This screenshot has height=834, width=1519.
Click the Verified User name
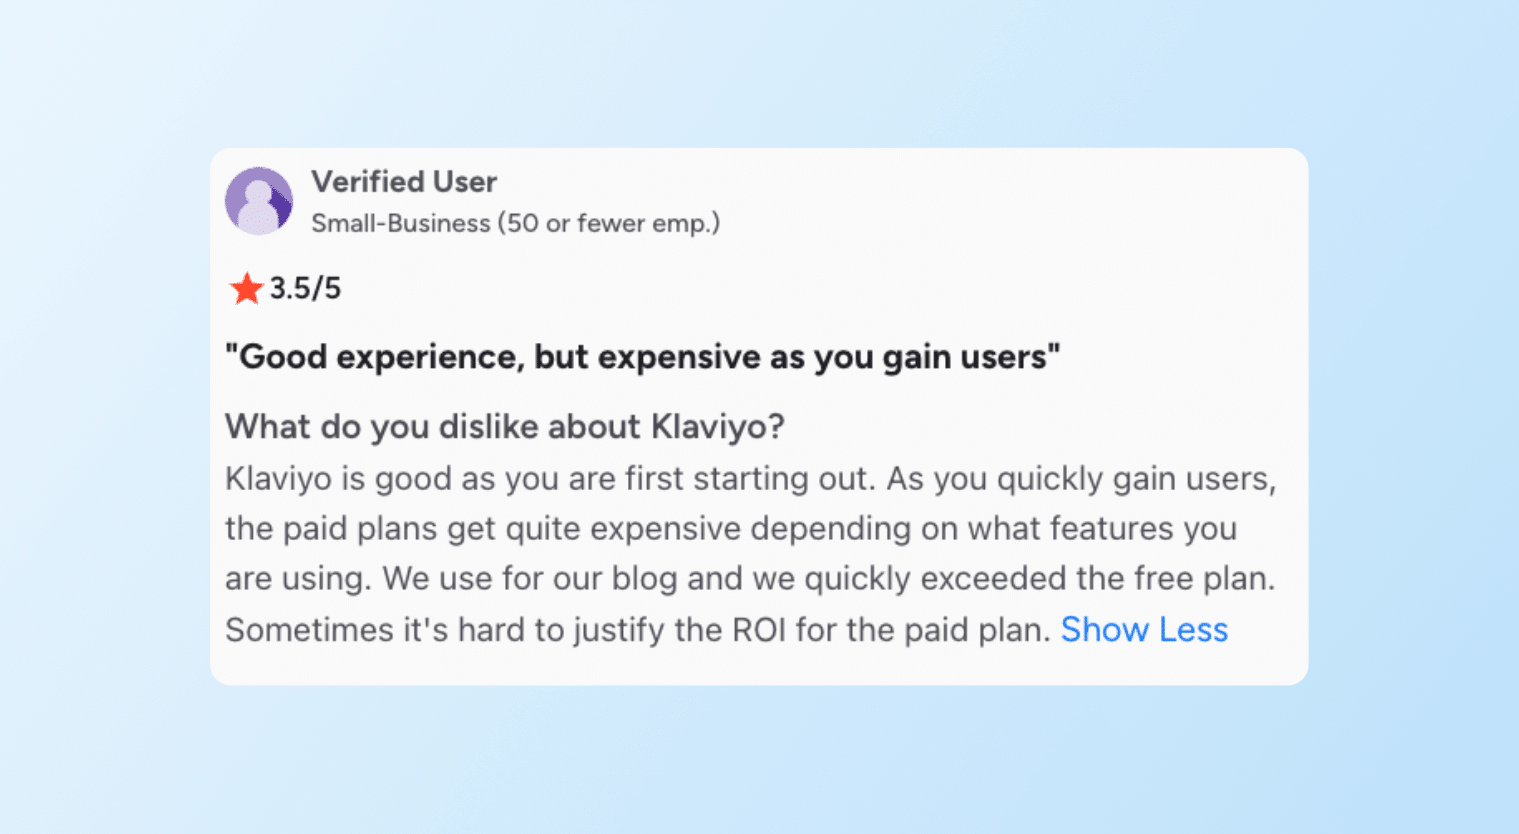point(405,182)
